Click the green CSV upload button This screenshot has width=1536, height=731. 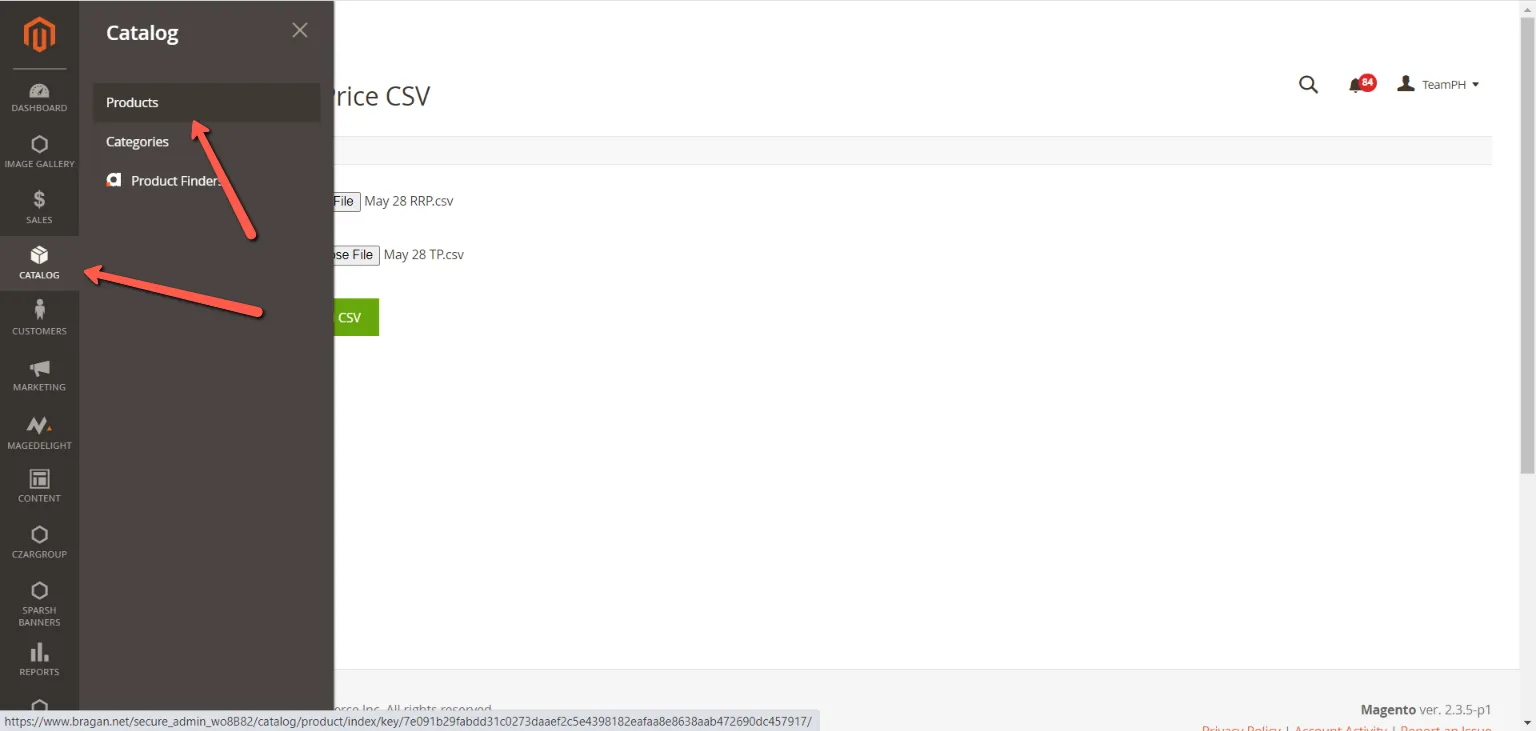click(356, 317)
